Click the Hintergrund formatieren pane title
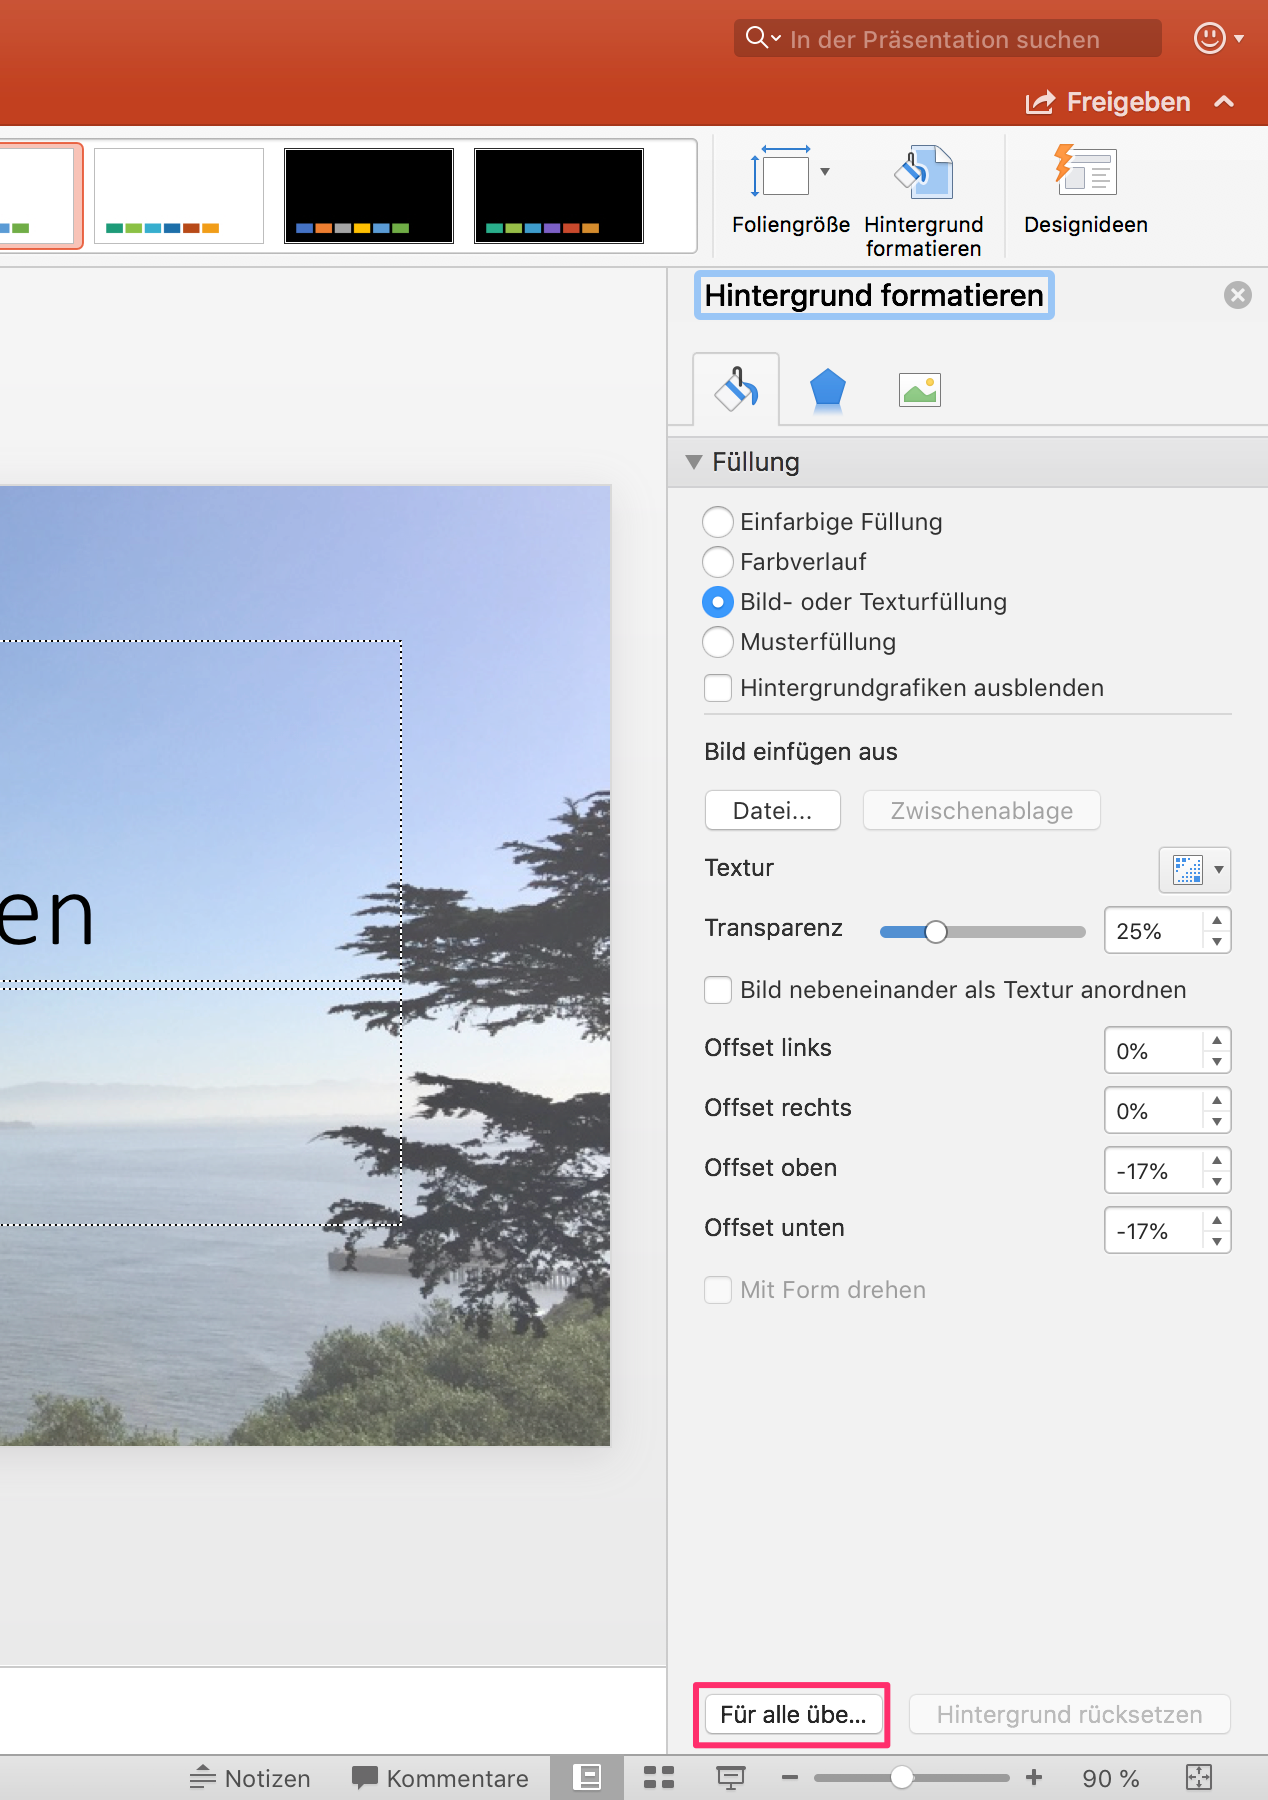This screenshot has width=1268, height=1800. pyautogui.click(x=874, y=296)
